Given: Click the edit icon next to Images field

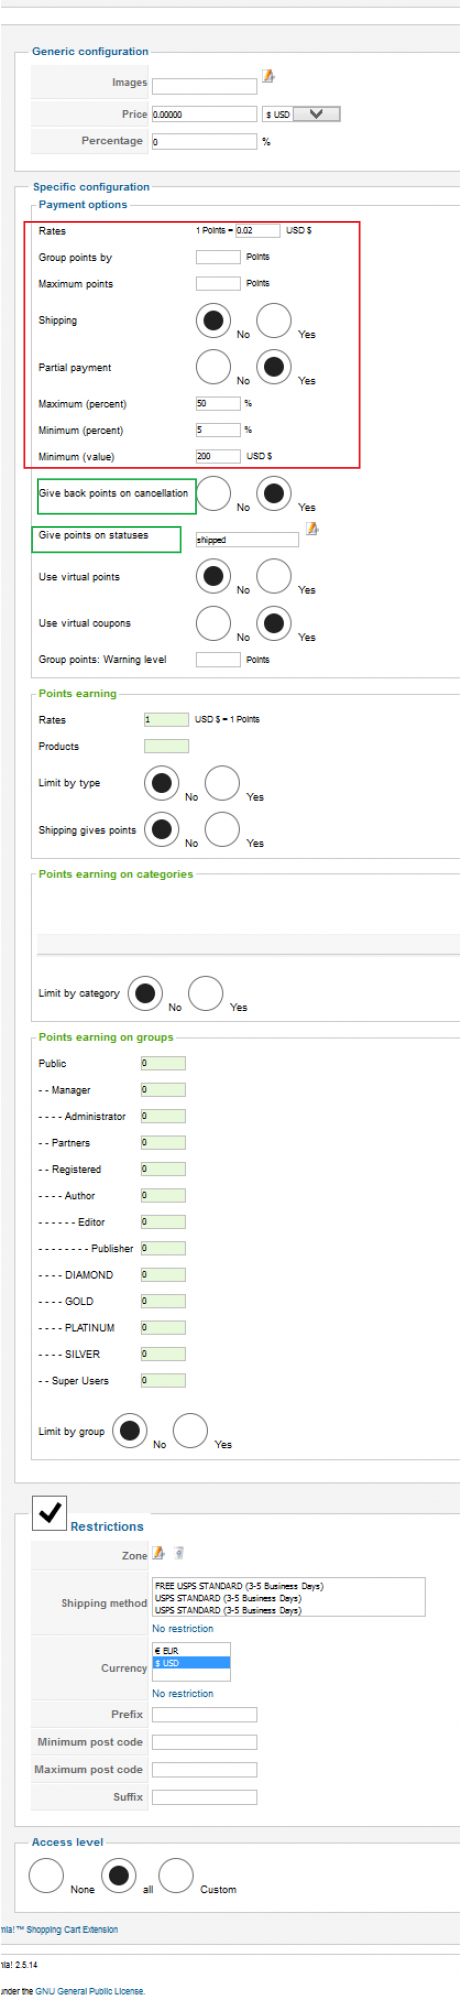Looking at the screenshot, I should coord(268,76).
